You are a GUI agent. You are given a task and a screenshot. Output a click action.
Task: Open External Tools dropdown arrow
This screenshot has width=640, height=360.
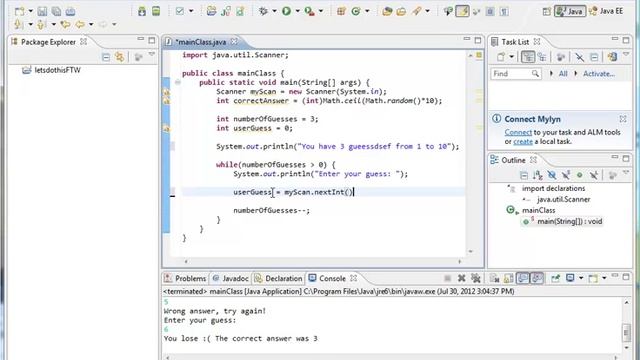point(321,11)
